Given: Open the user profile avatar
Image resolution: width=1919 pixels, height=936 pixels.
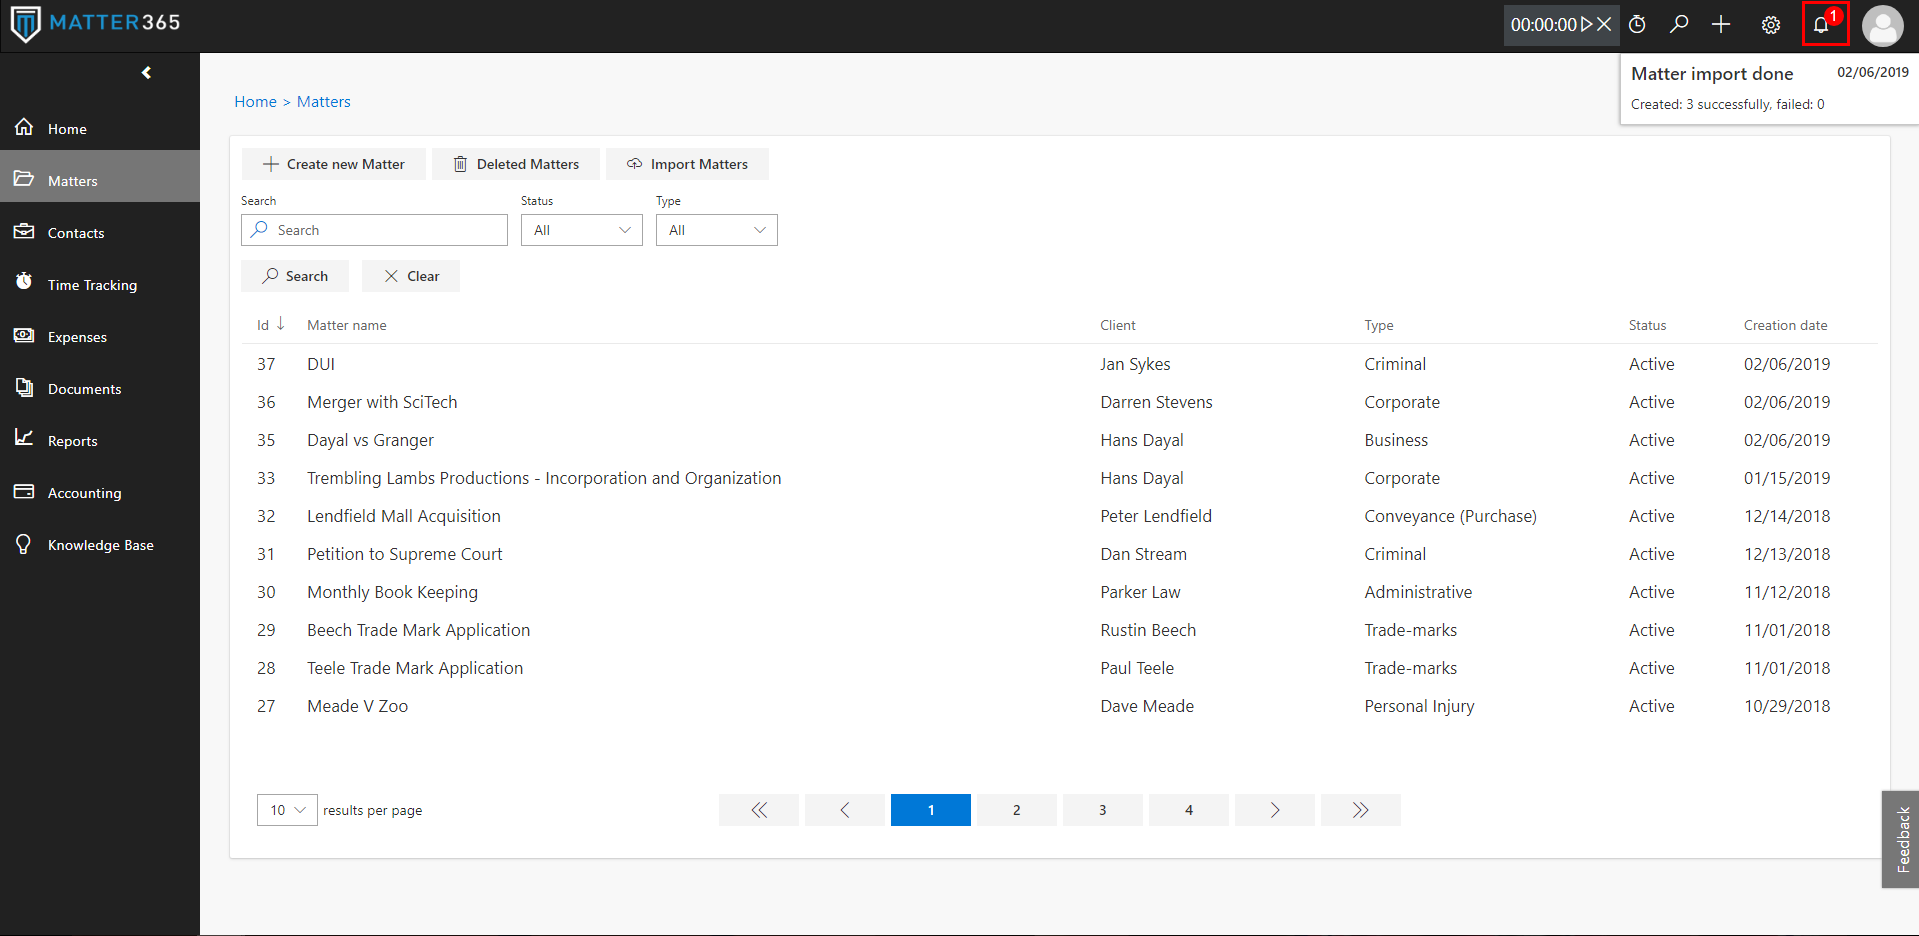Looking at the screenshot, I should tap(1882, 25).
